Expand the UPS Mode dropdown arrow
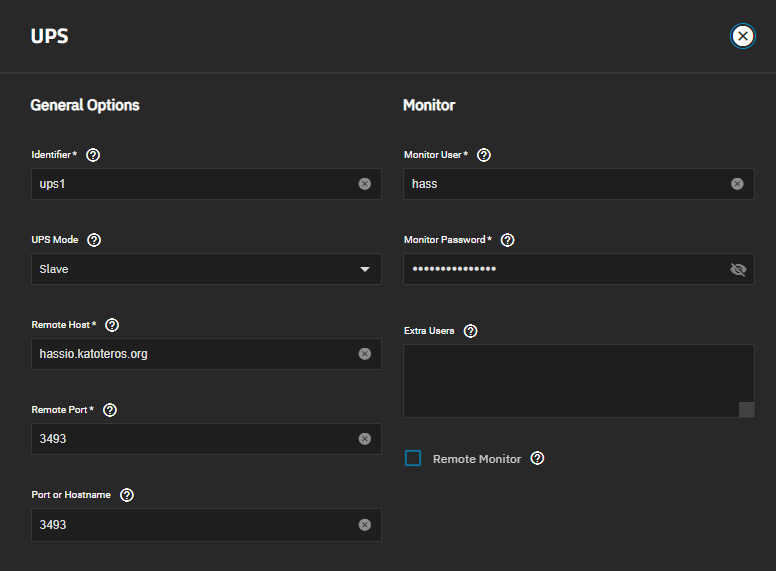776x571 pixels. [x=365, y=269]
